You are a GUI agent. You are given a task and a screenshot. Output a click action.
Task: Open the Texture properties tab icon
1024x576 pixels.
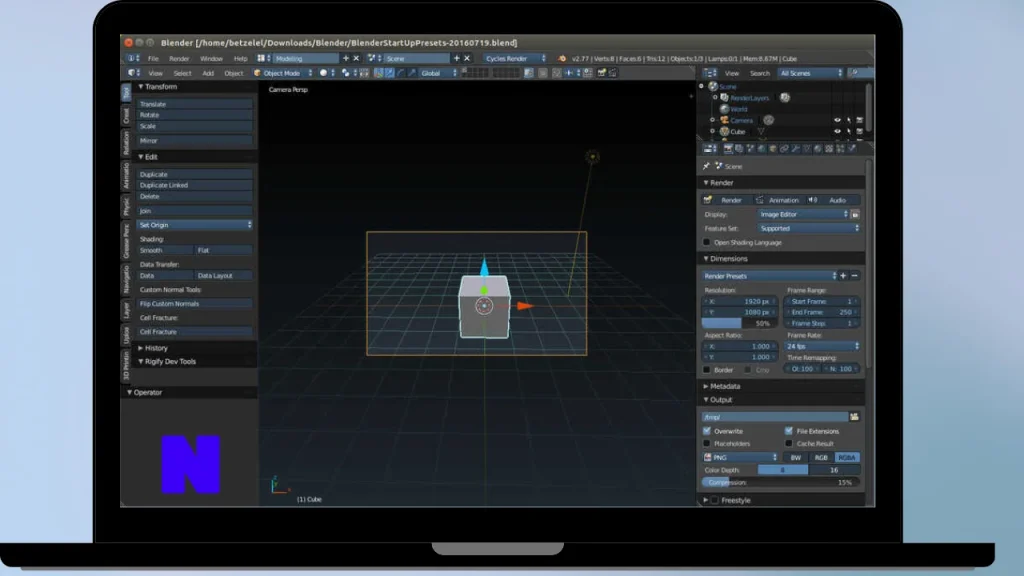[x=829, y=149]
